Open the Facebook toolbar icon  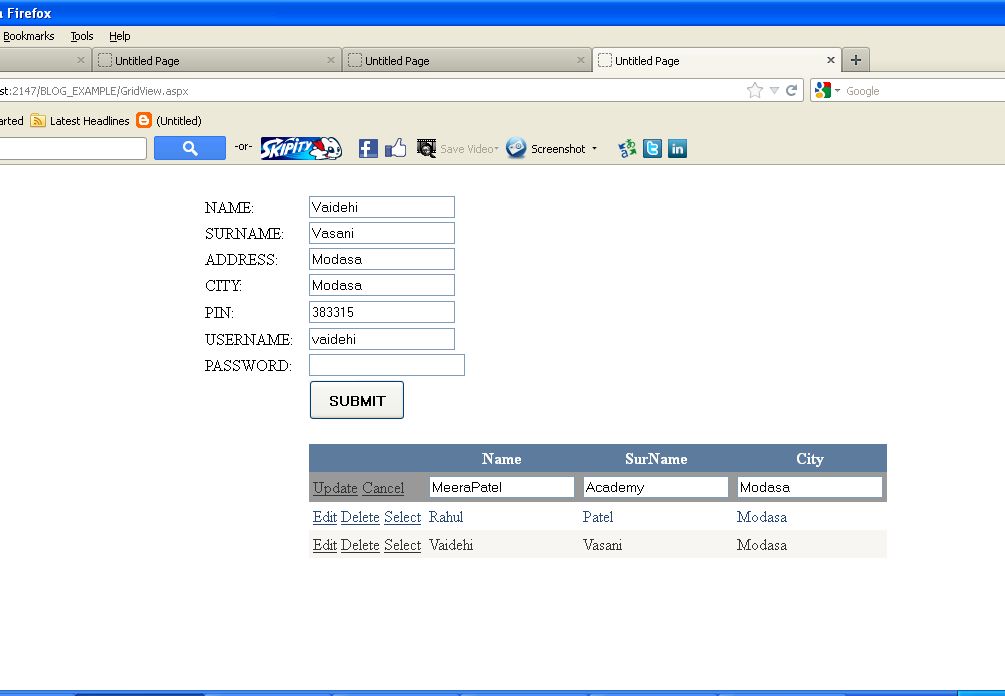[x=368, y=149]
